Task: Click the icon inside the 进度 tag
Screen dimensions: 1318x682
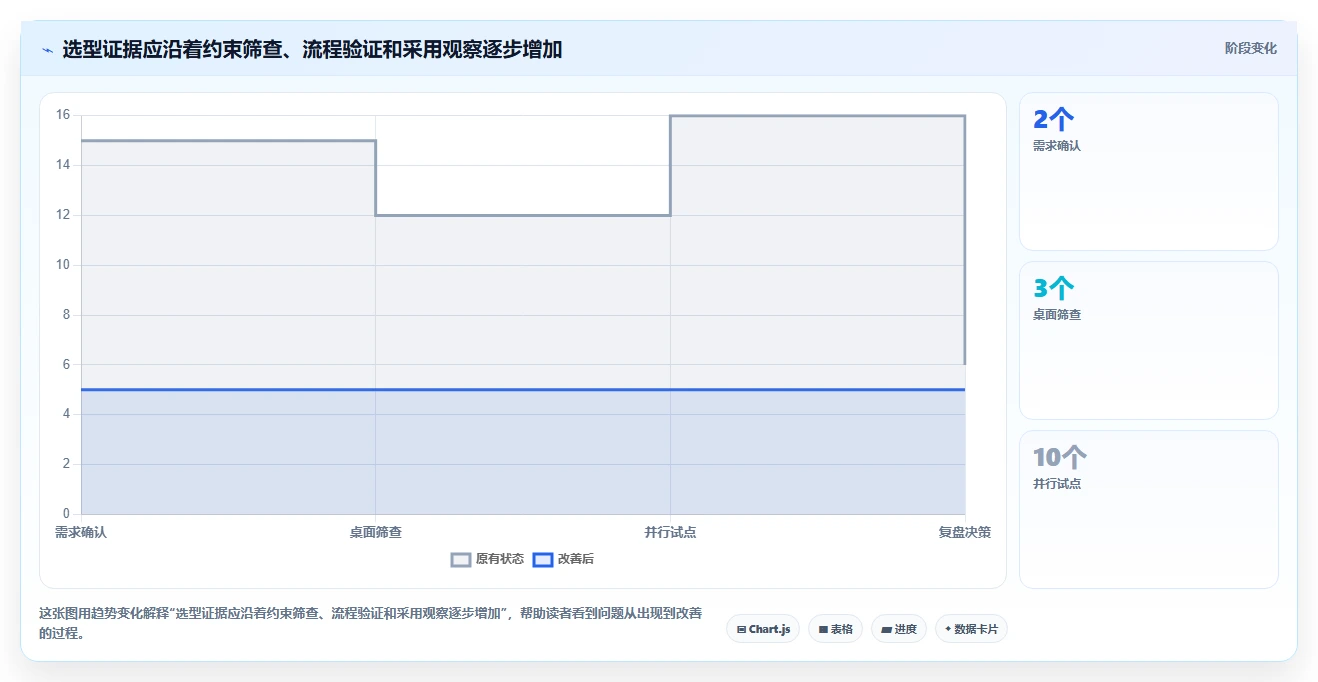Action: click(887, 630)
